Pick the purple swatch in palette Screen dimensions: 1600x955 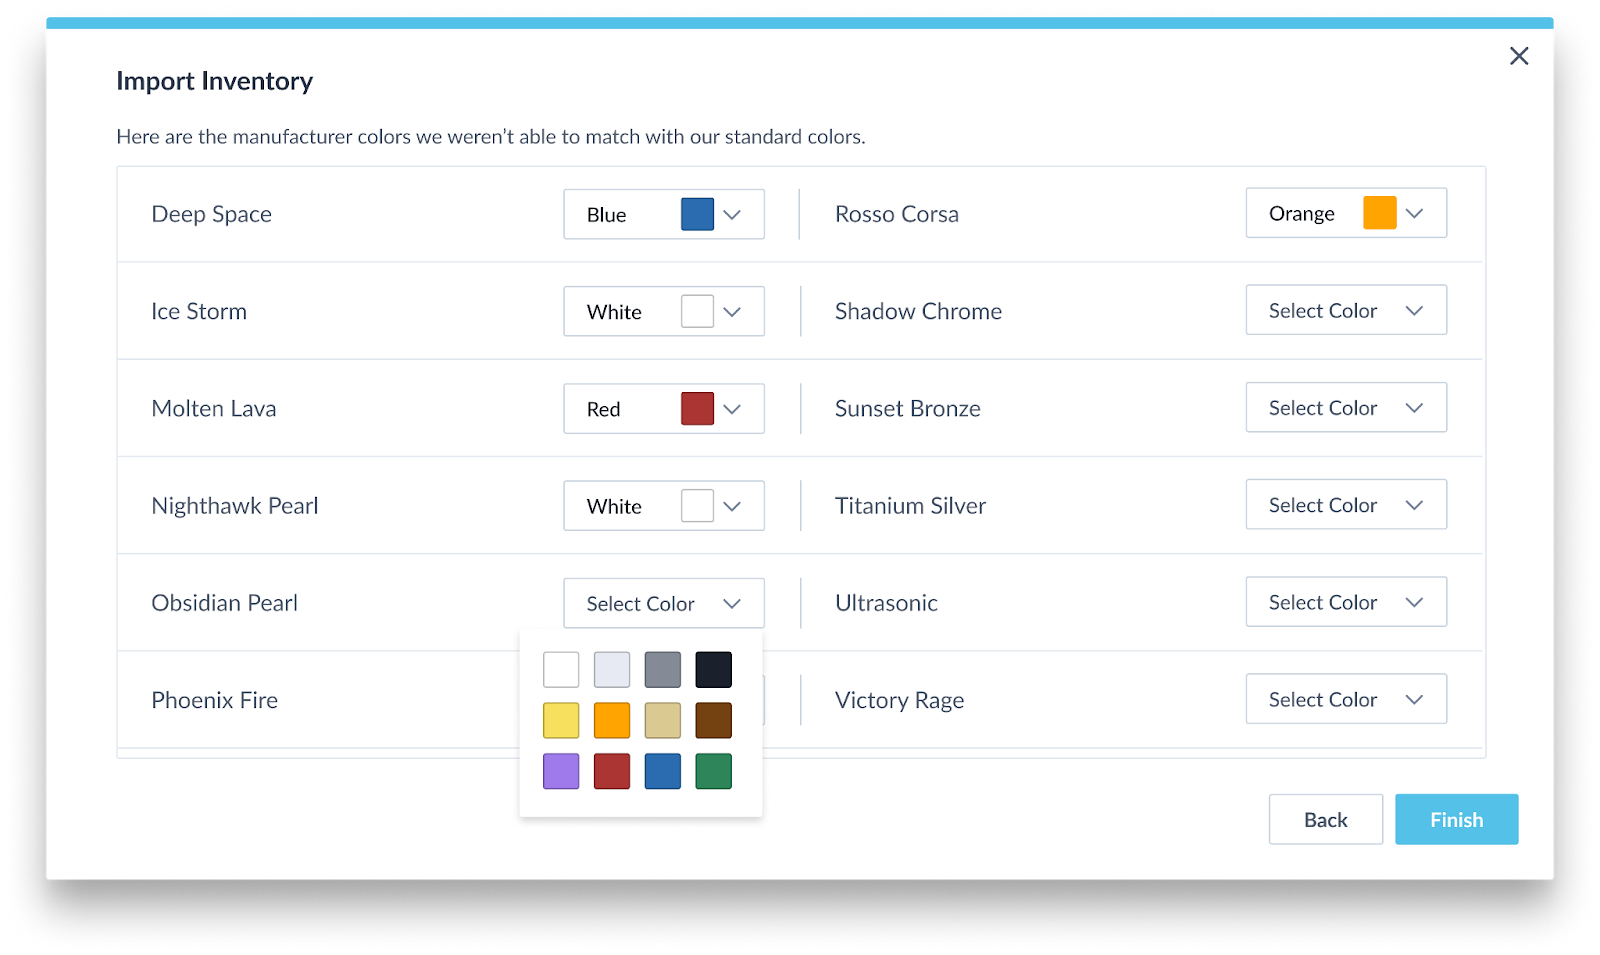pos(561,771)
